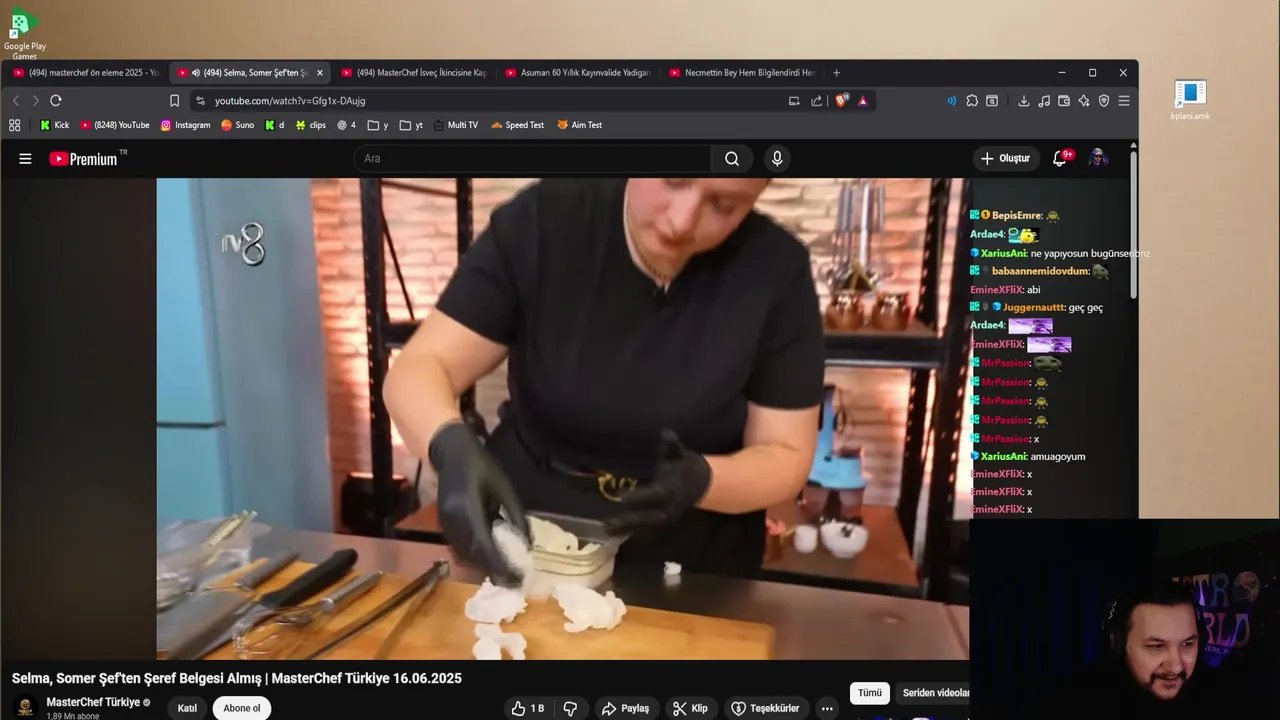The height and width of the screenshot is (720, 1280).
Task: Open browser downloads icon
Action: (x=1024, y=100)
